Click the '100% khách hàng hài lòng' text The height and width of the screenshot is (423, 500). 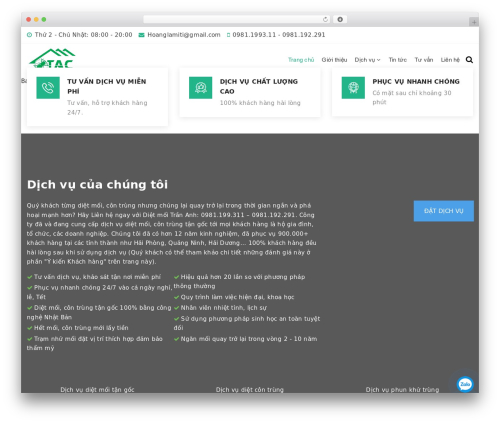tap(260, 103)
